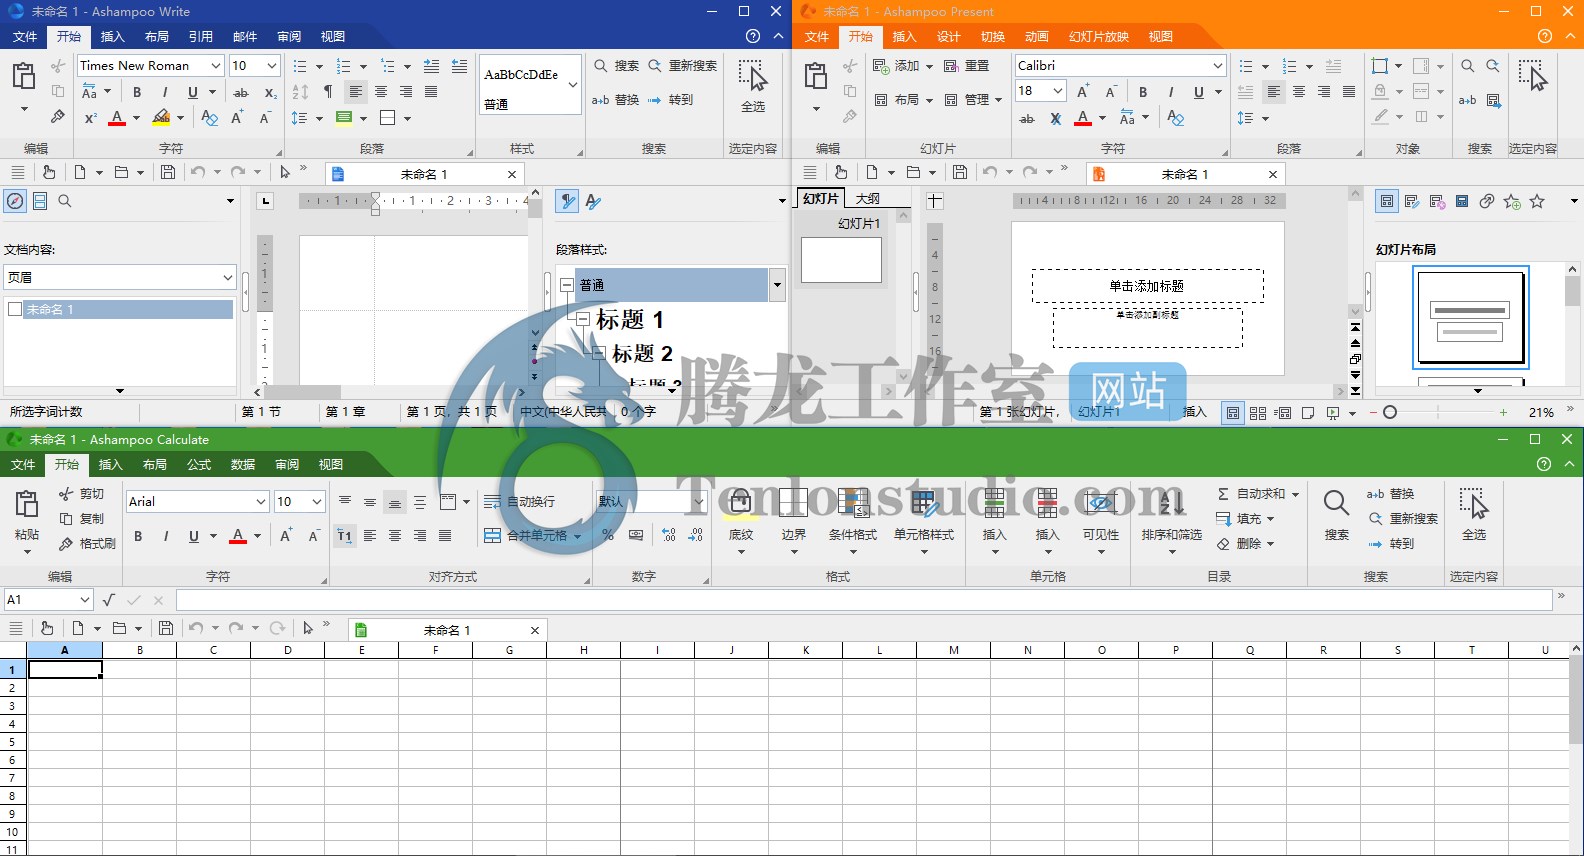The width and height of the screenshot is (1584, 856).
Task: Click 全选 in the Write ribbon
Action: tap(753, 85)
